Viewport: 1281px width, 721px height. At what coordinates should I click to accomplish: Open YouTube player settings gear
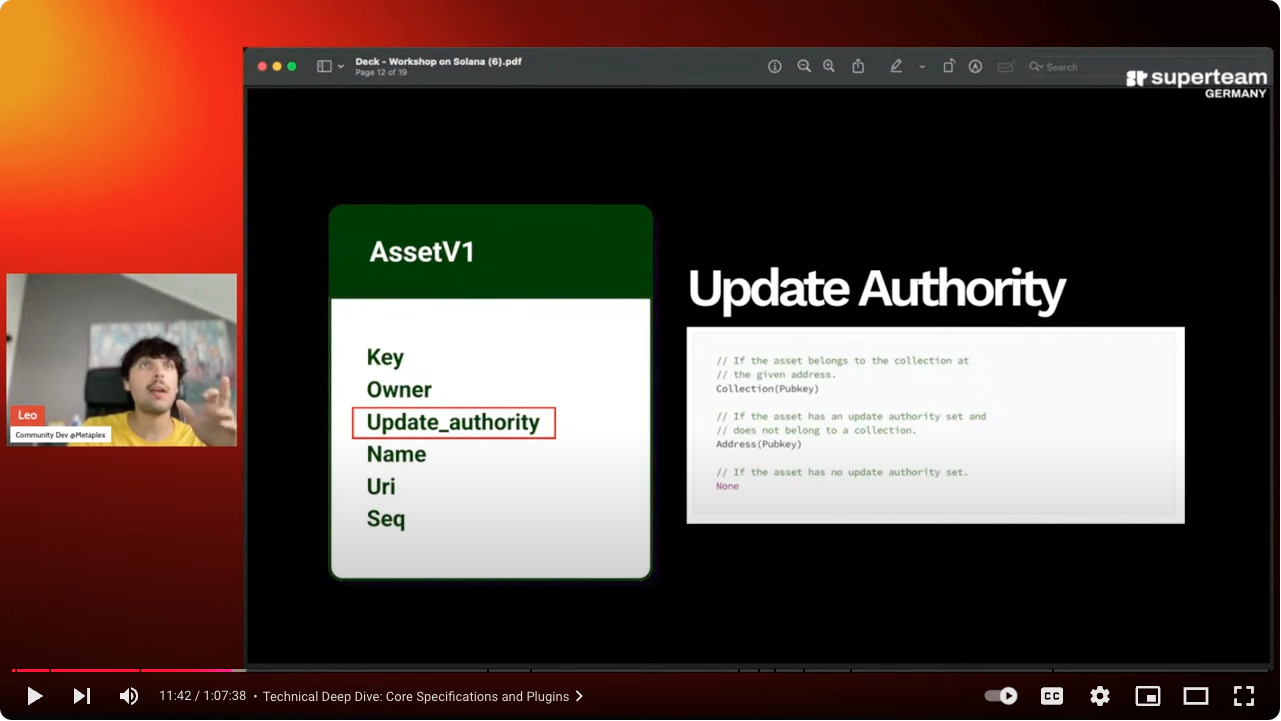(x=1100, y=696)
